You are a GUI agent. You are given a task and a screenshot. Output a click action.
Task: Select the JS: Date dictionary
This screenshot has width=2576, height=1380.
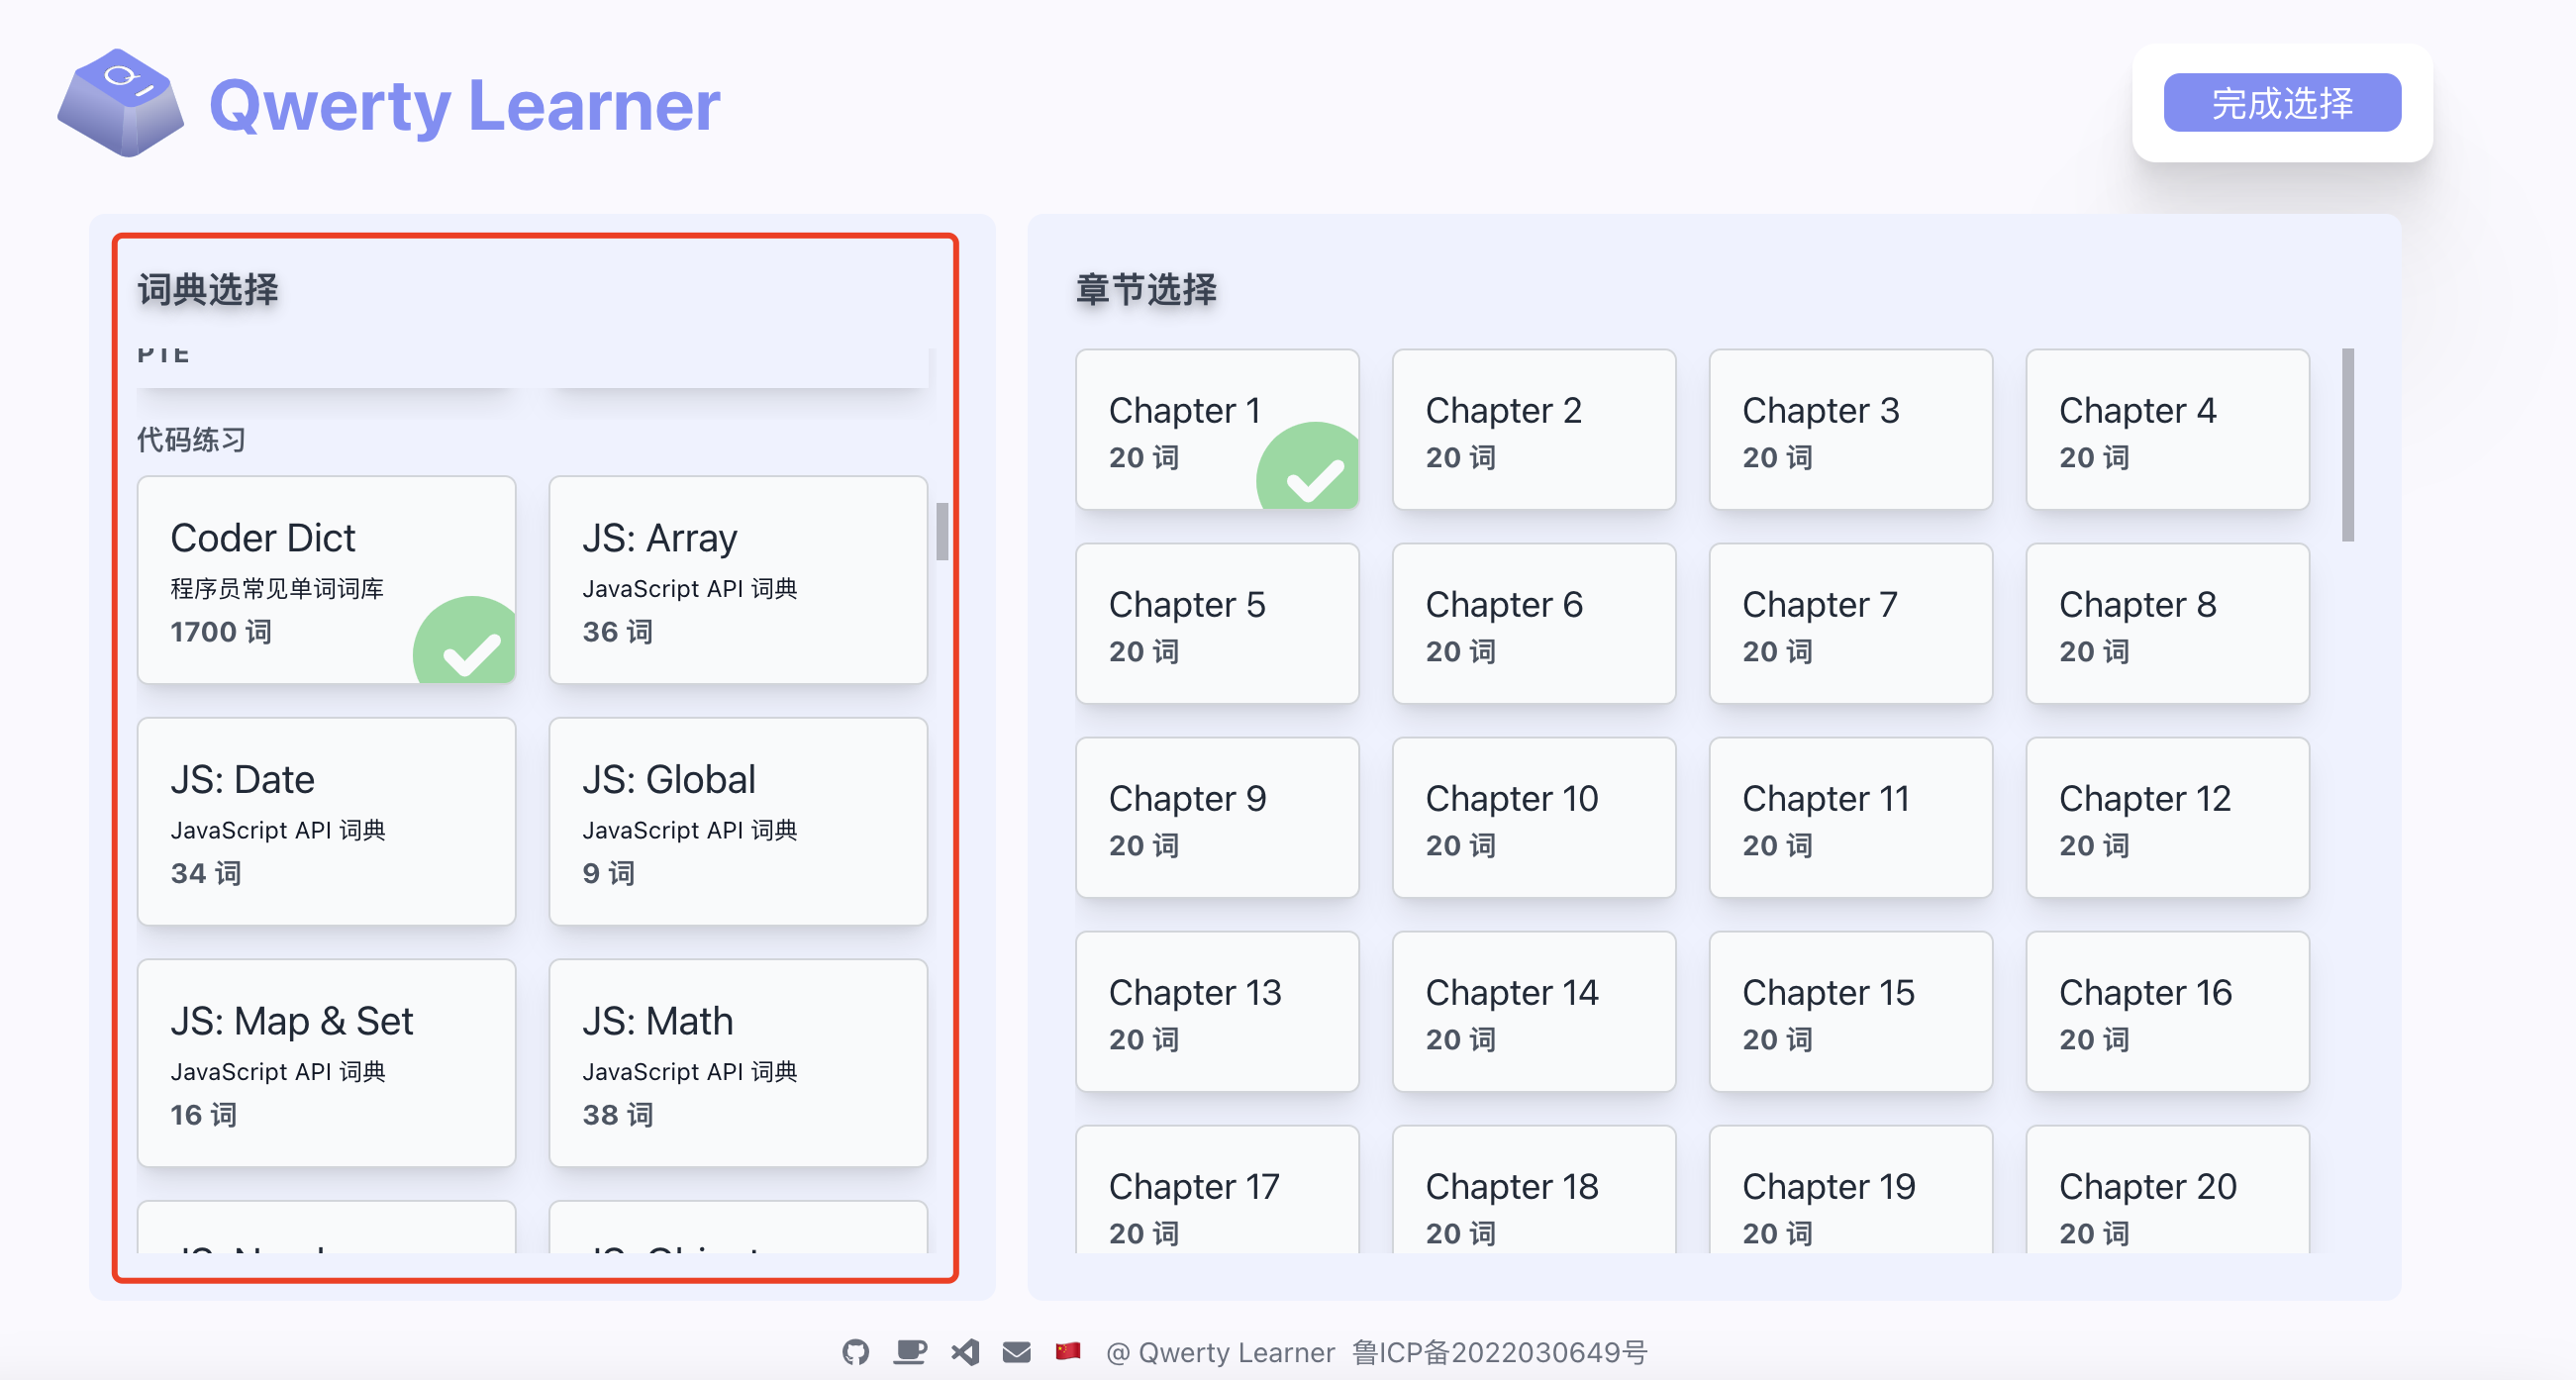point(326,821)
